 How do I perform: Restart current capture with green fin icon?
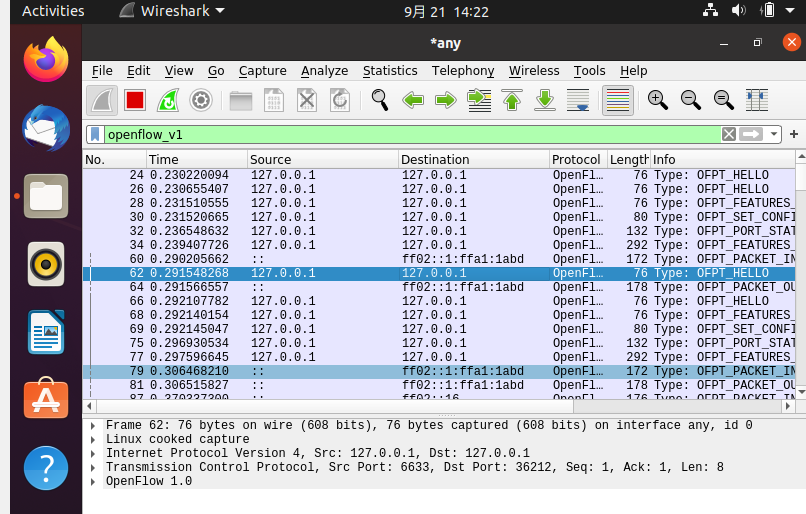[x=168, y=100]
